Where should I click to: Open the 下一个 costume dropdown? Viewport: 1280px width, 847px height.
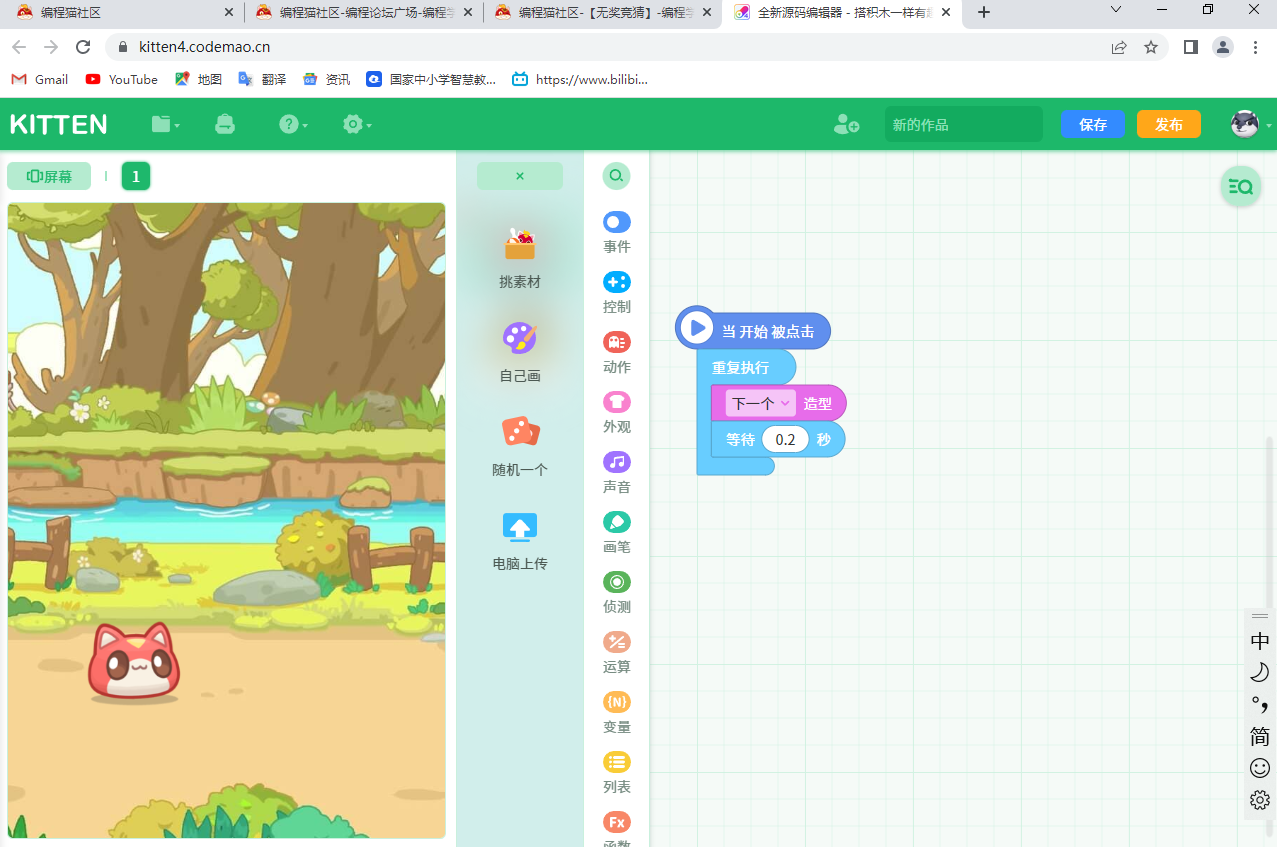(x=761, y=404)
